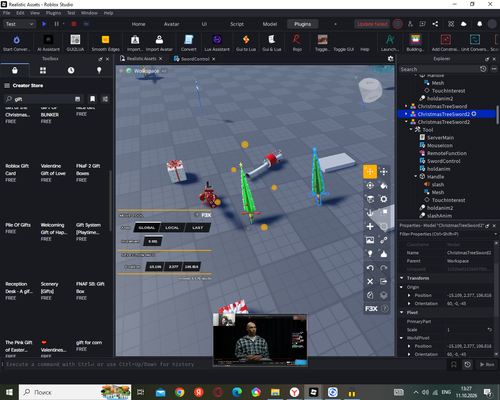Start playtest with the blue Play button
The image size is (500, 400).
coord(44,24)
